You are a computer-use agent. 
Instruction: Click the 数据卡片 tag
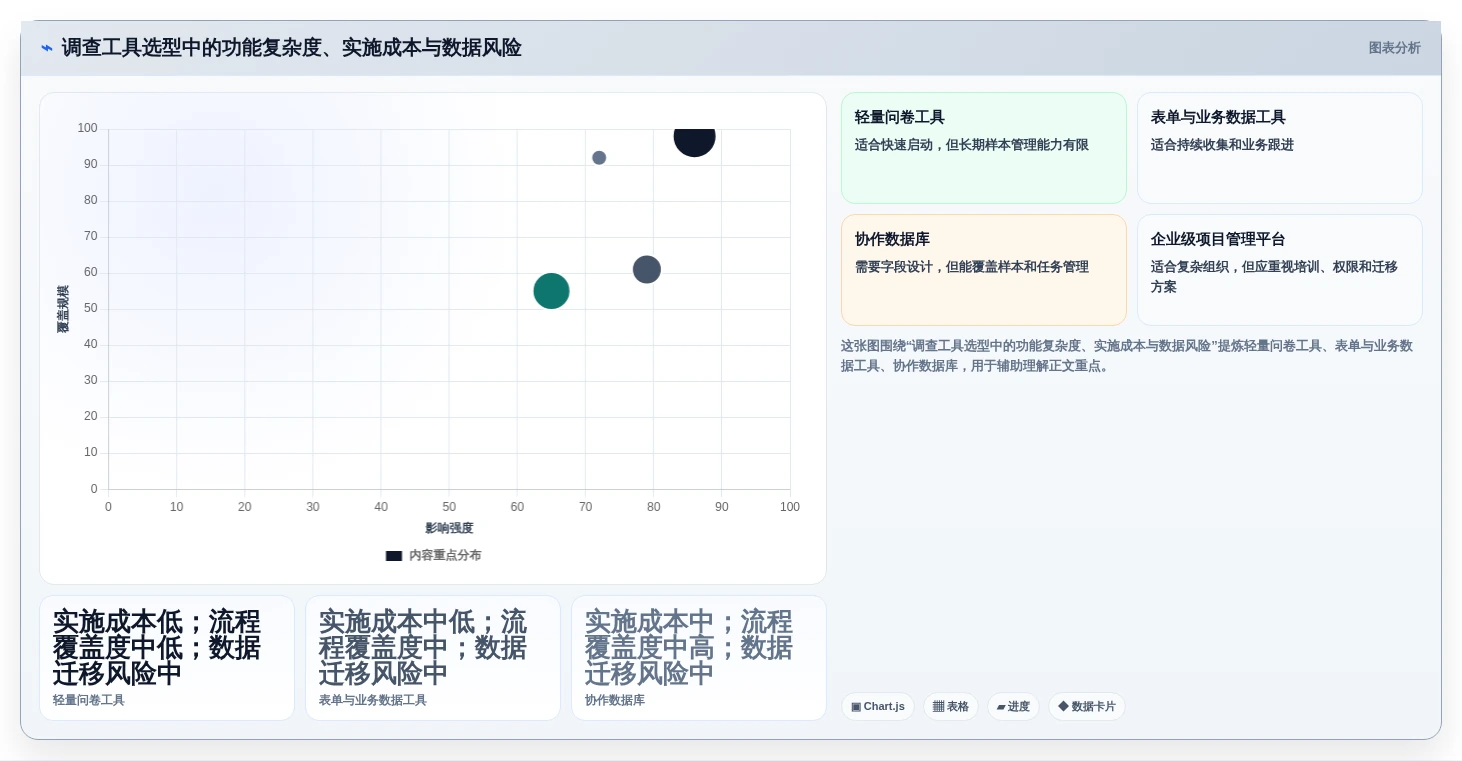coord(1087,707)
